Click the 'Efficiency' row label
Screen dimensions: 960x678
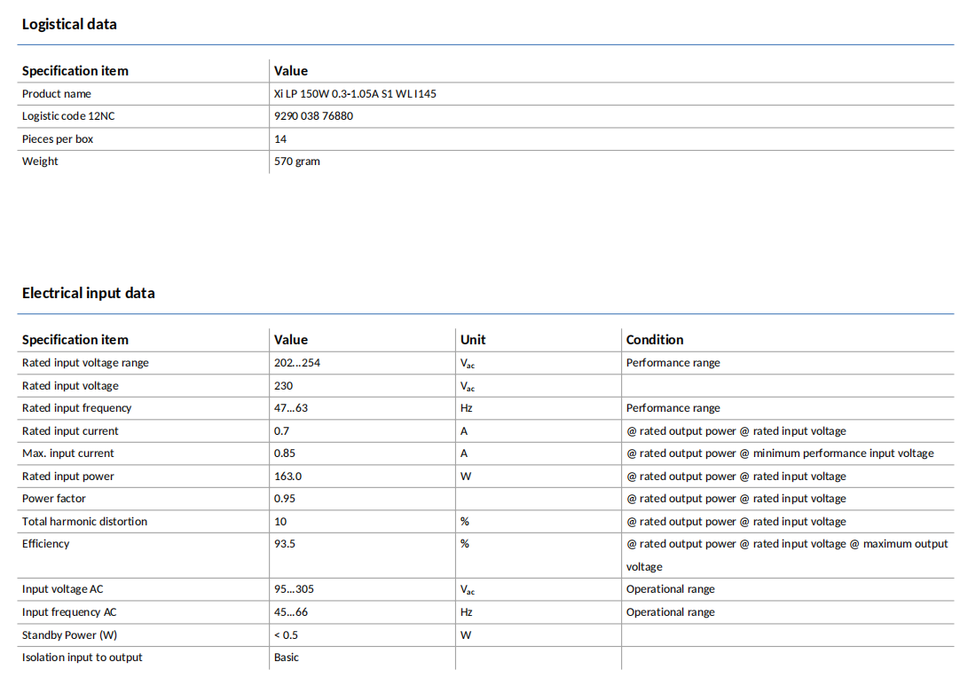pyautogui.click(x=45, y=544)
